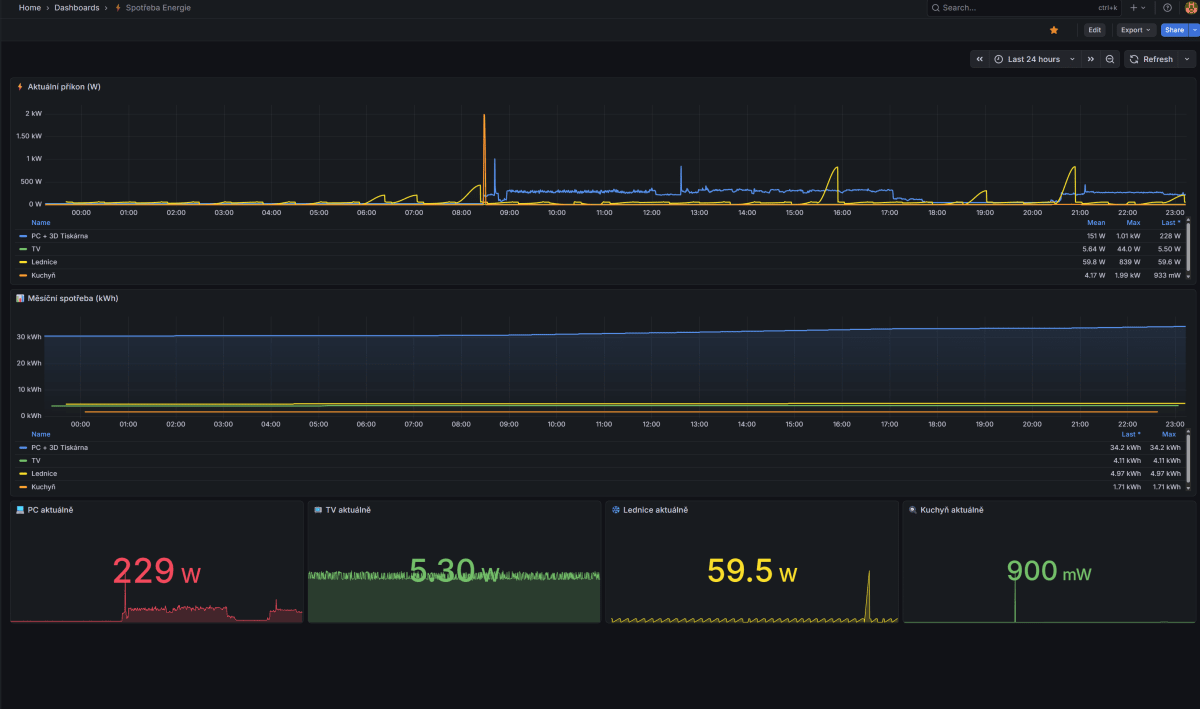The height and width of the screenshot is (709, 1200).
Task: Click the zoom out time range magnifier icon
Action: [x=1110, y=59]
